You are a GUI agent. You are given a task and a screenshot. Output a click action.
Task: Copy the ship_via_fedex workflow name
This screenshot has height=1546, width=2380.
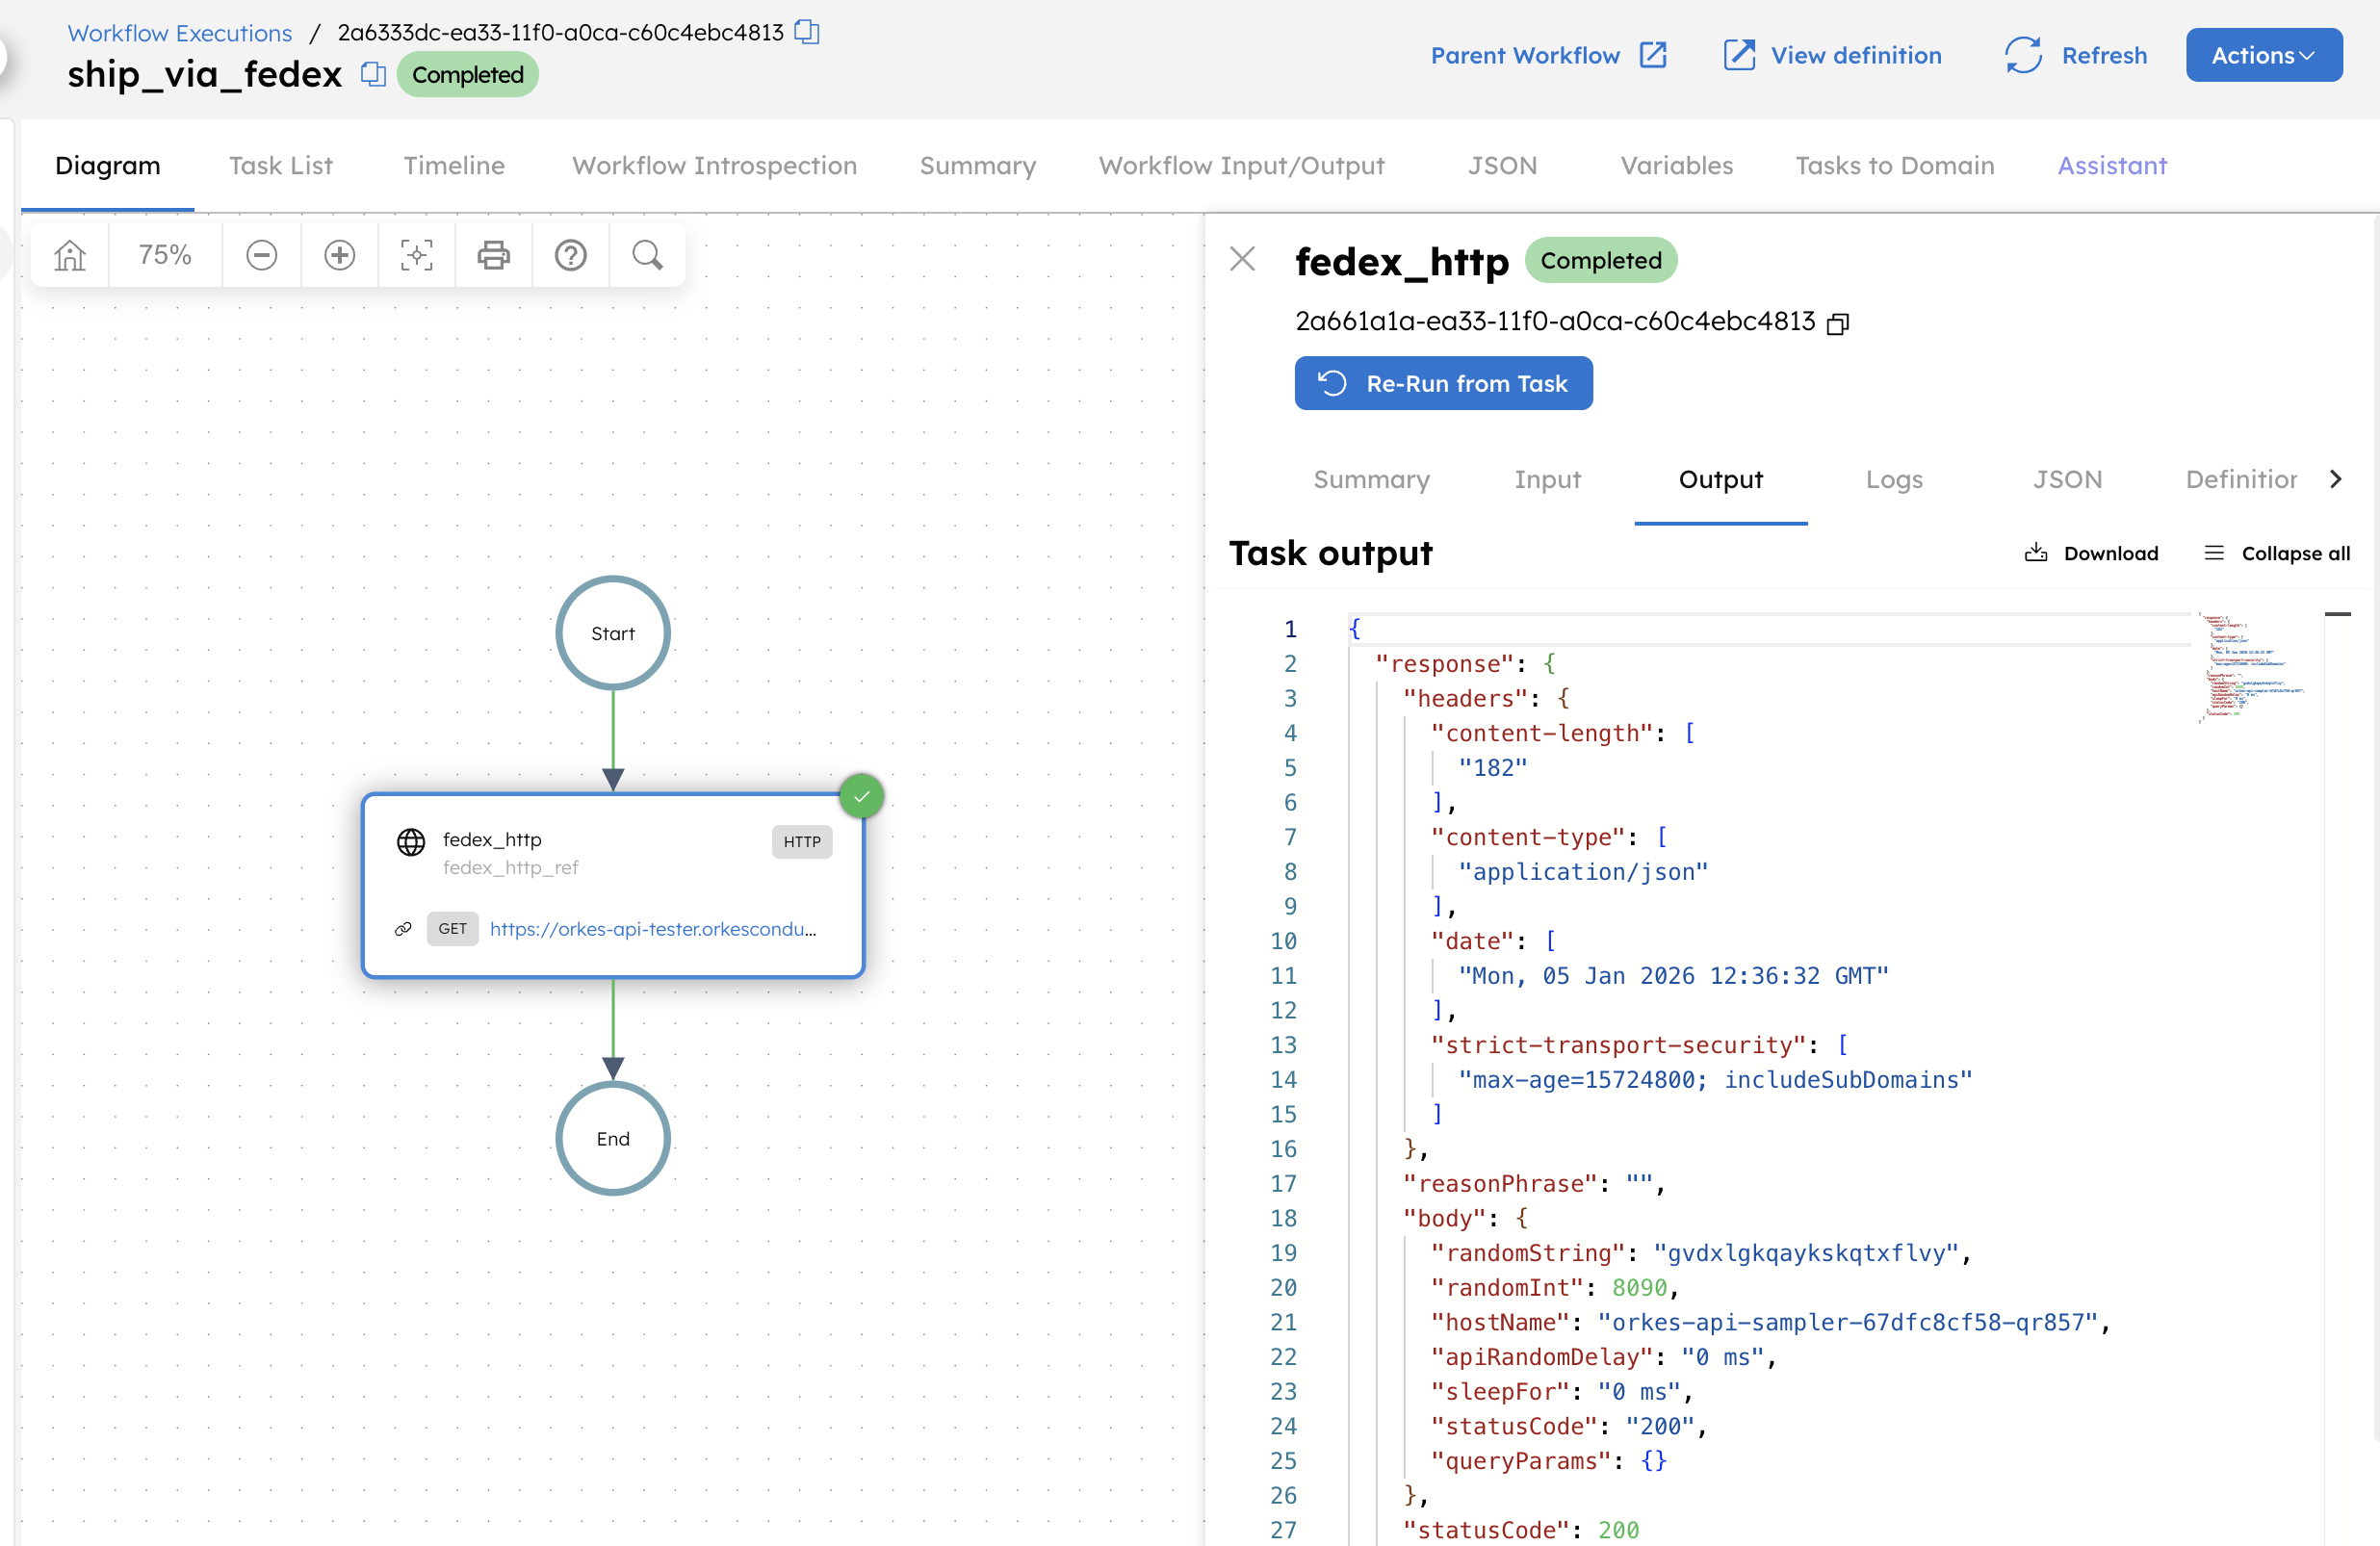(x=371, y=74)
